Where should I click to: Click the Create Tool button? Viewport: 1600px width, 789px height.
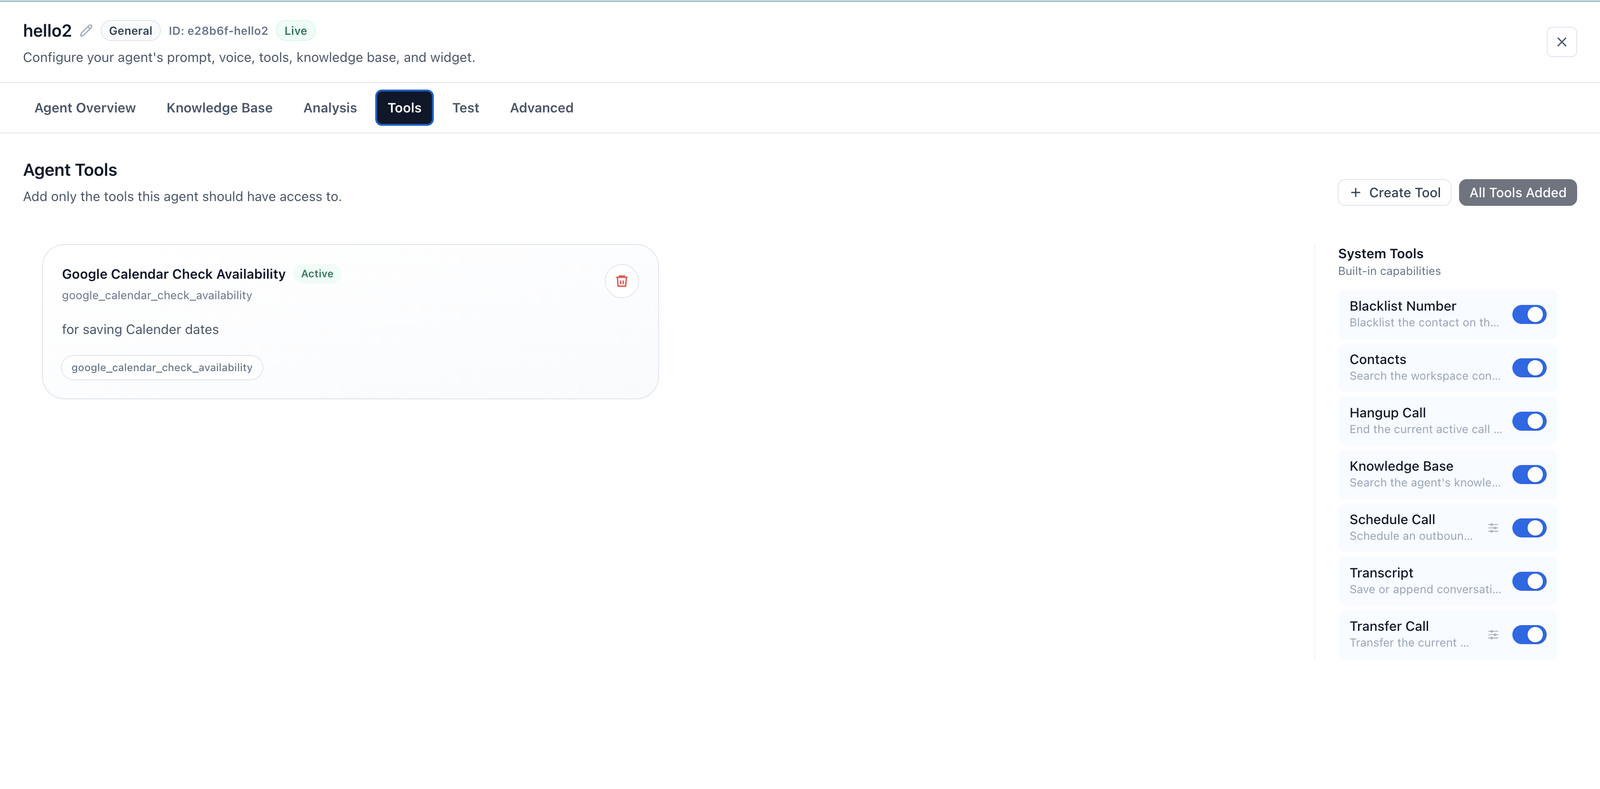pos(1394,193)
